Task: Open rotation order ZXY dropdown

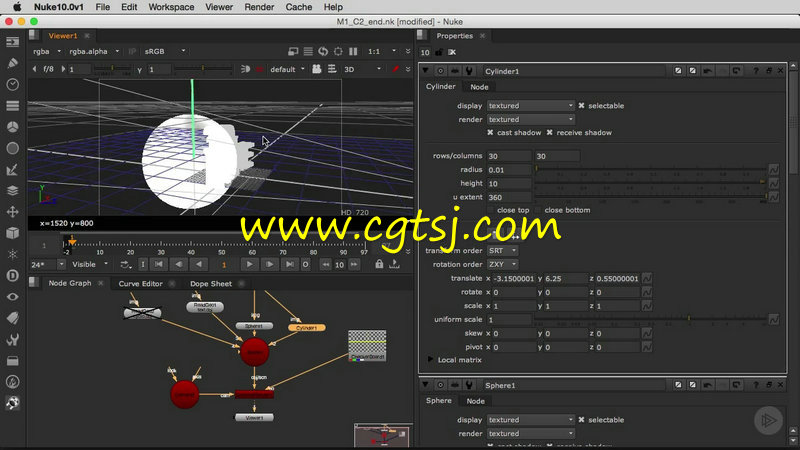Action: pos(503,264)
